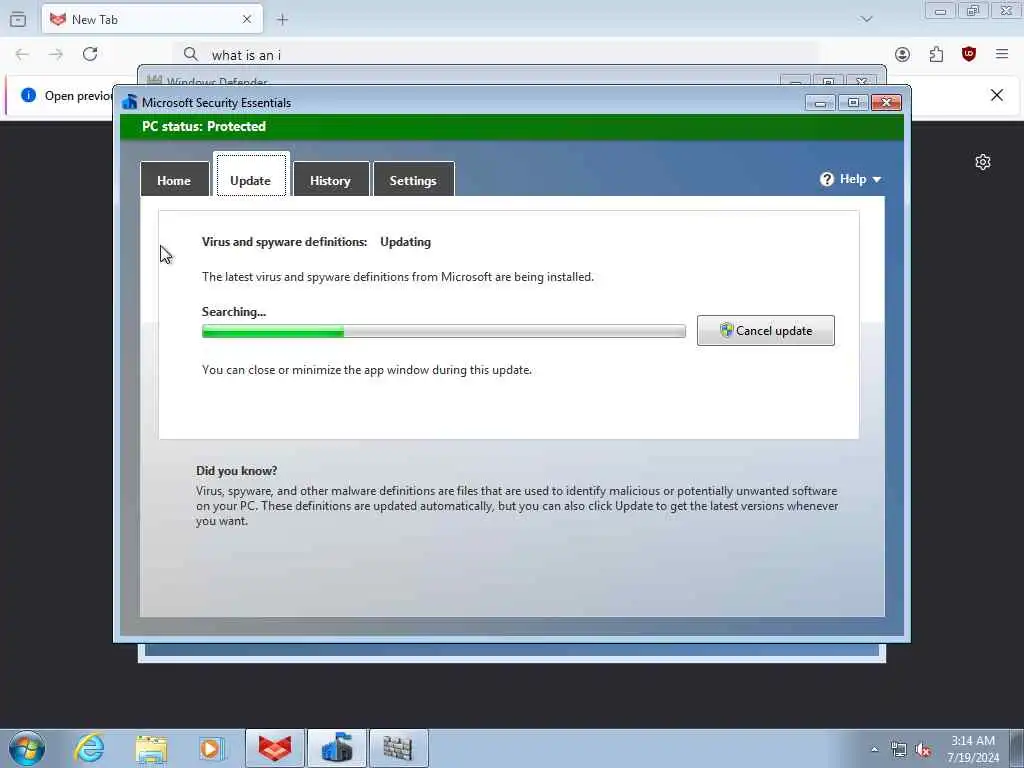The image size is (1024, 768).
Task: Click the muted volume tray icon
Action: (923, 750)
